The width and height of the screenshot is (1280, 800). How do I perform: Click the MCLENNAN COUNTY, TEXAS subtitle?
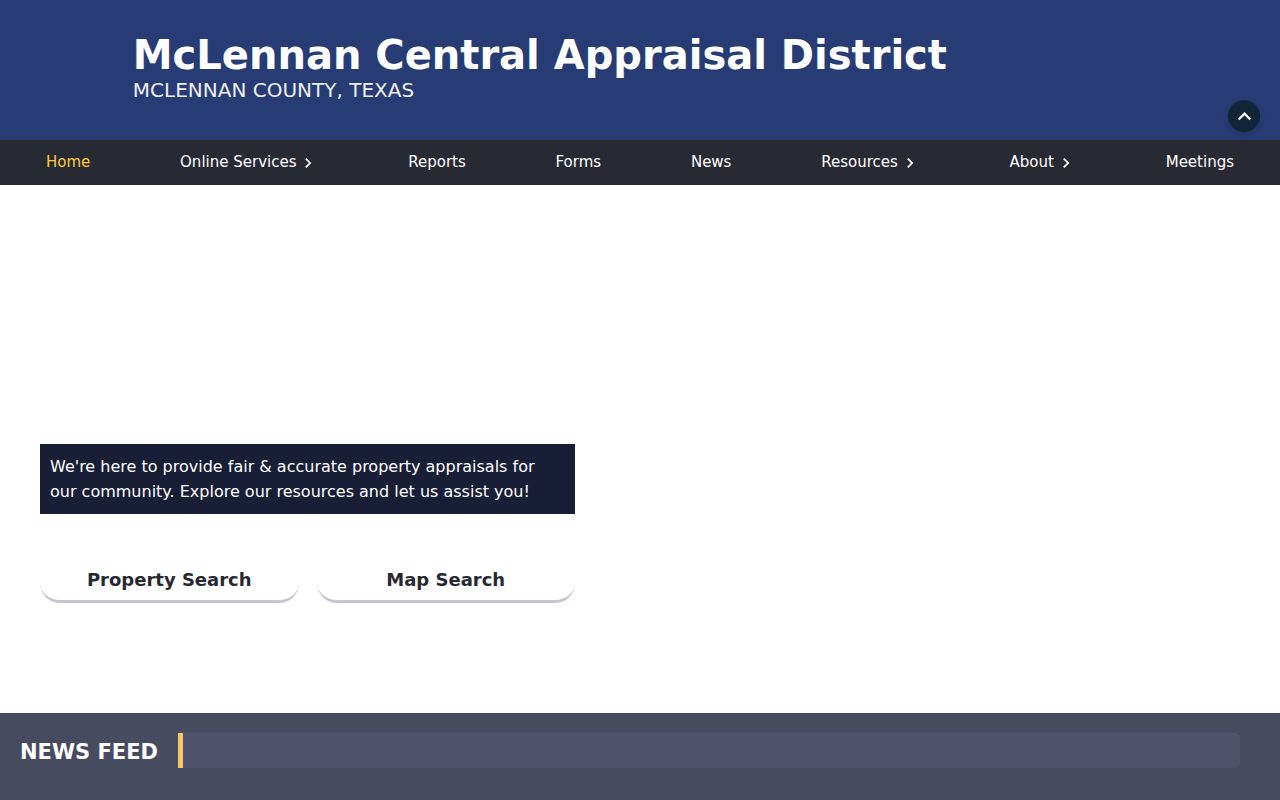274,91
